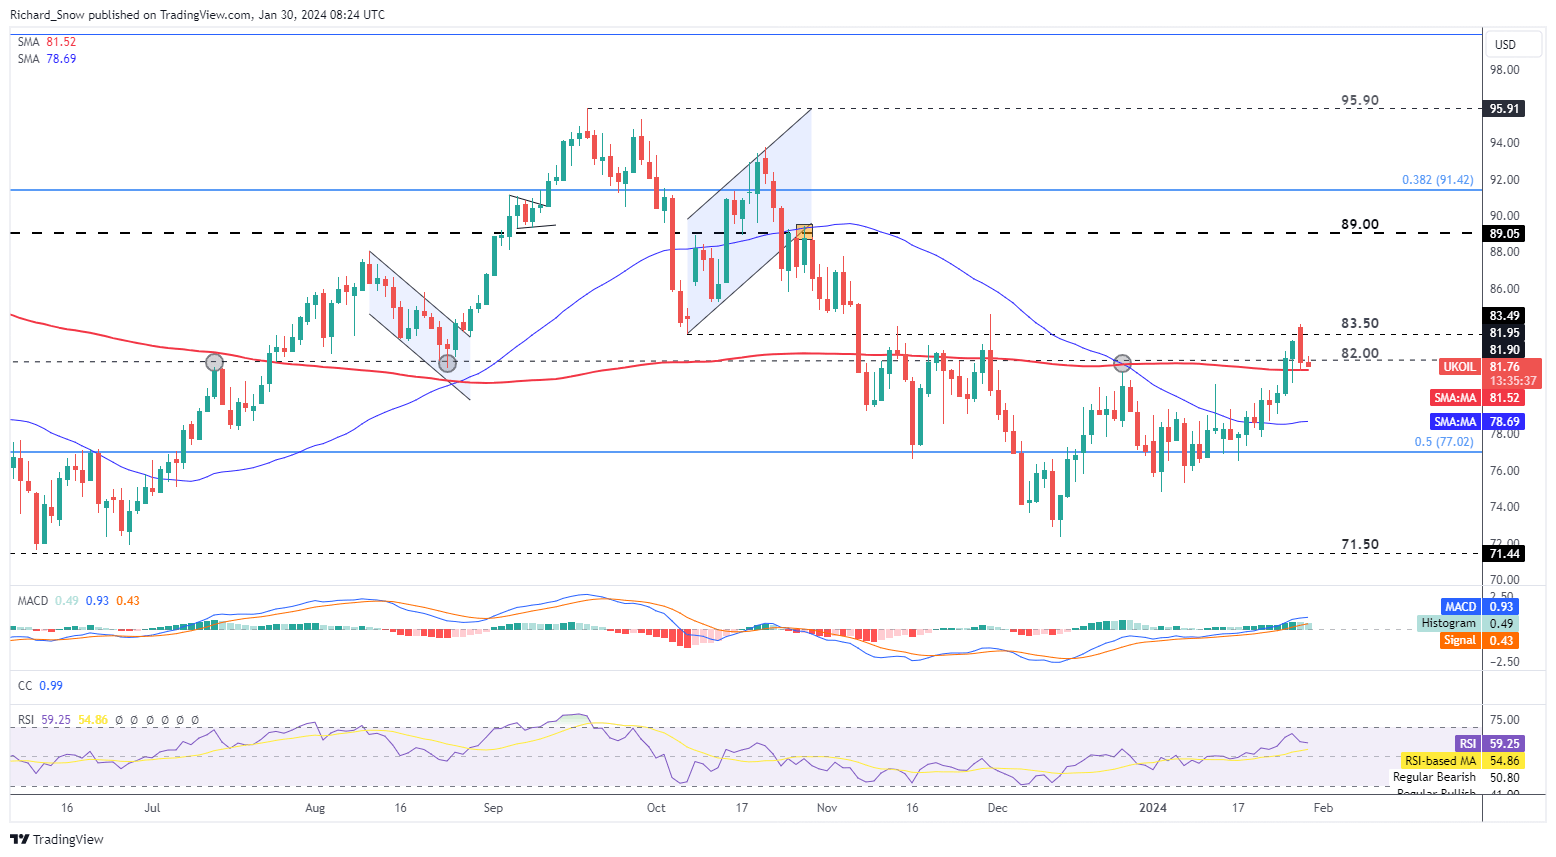Click the 89.00 level annotation text
Viewport: 1556px width, 857px height.
(1360, 224)
